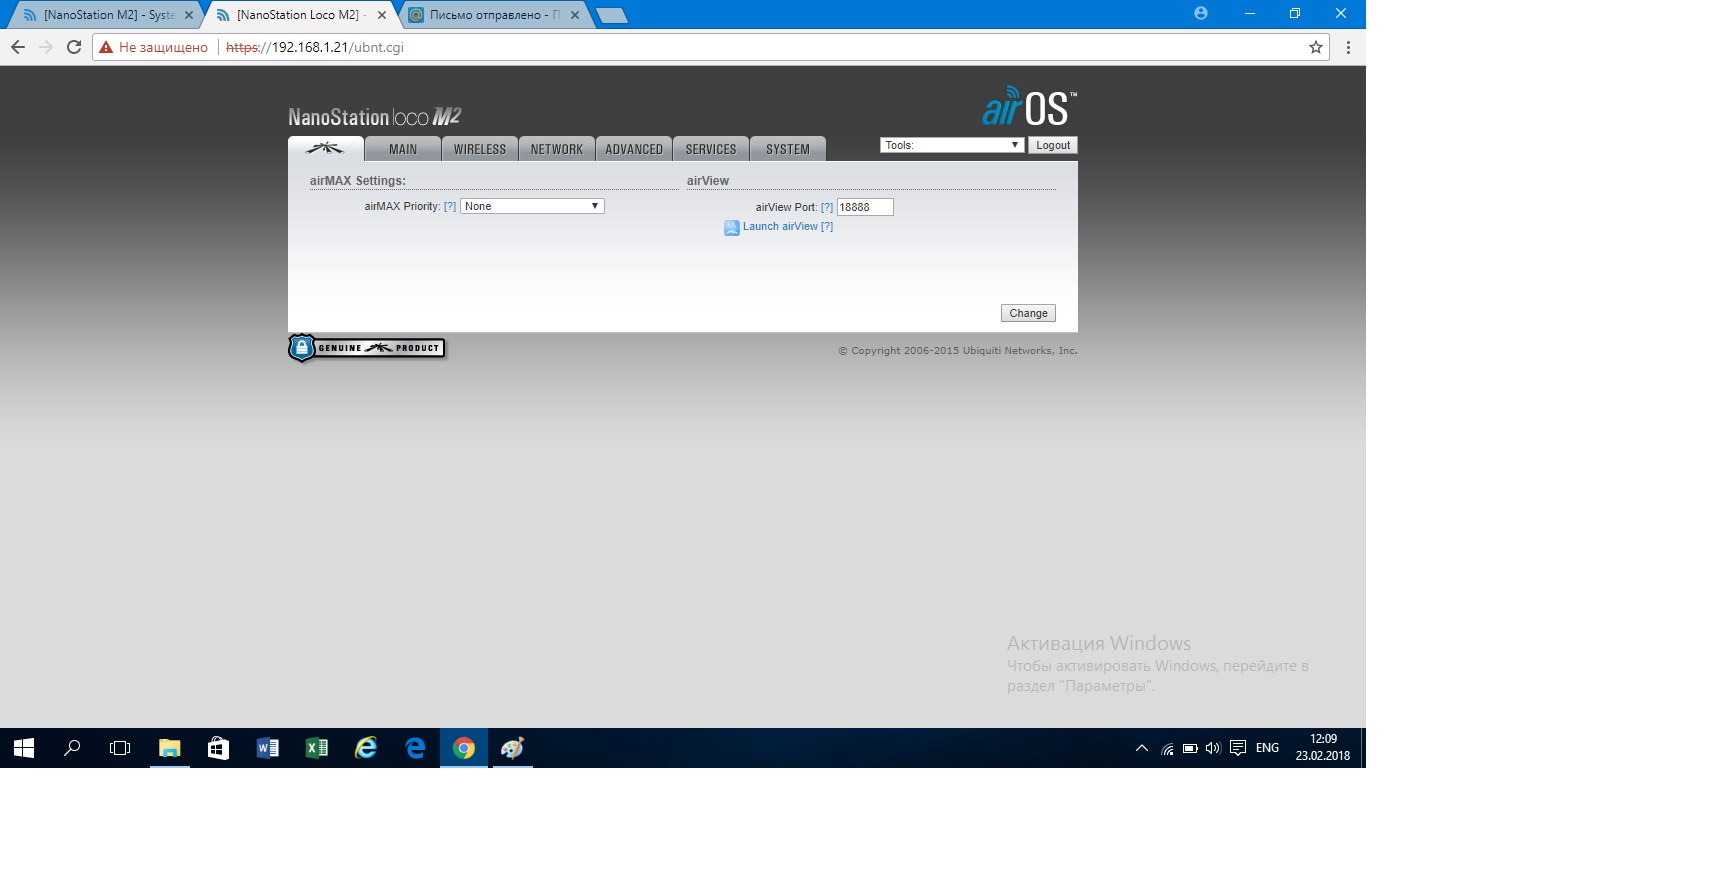Focus the airView Port input field
This screenshot has width=1720, height=876.
click(x=865, y=207)
